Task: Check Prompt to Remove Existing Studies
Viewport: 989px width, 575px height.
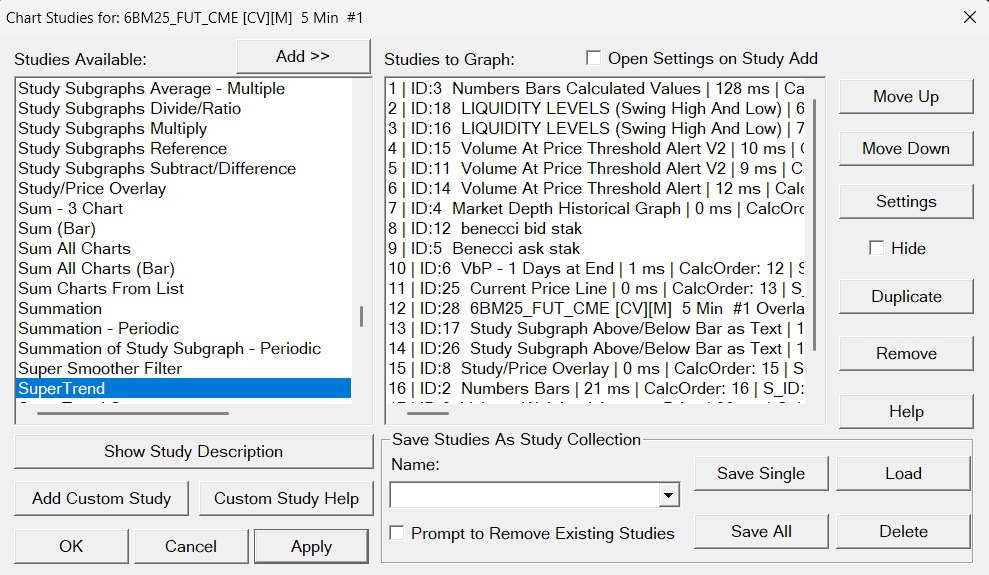Action: (x=398, y=533)
